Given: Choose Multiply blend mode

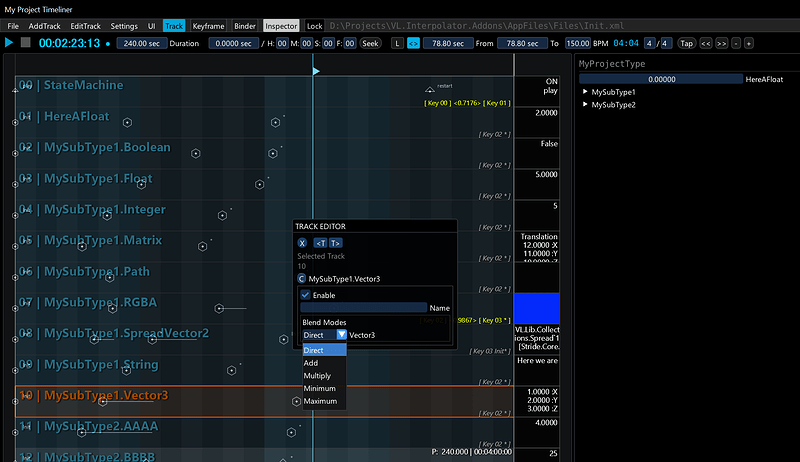Looking at the screenshot, I should 324,375.
